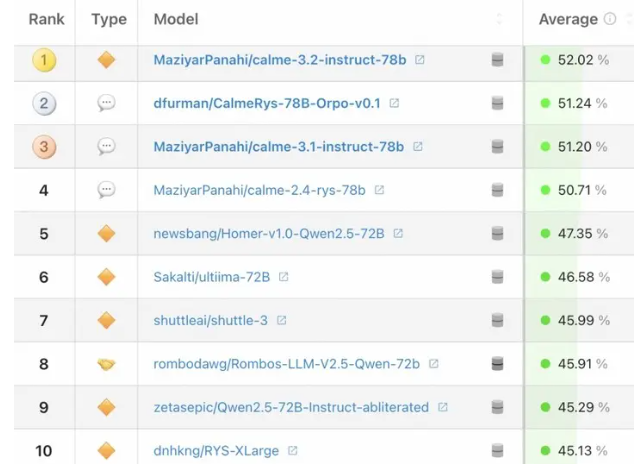Click the database icon in the Homer-v1.0-Qwen2.5-72B row
Viewport: 634px width, 466px height.
497,234
